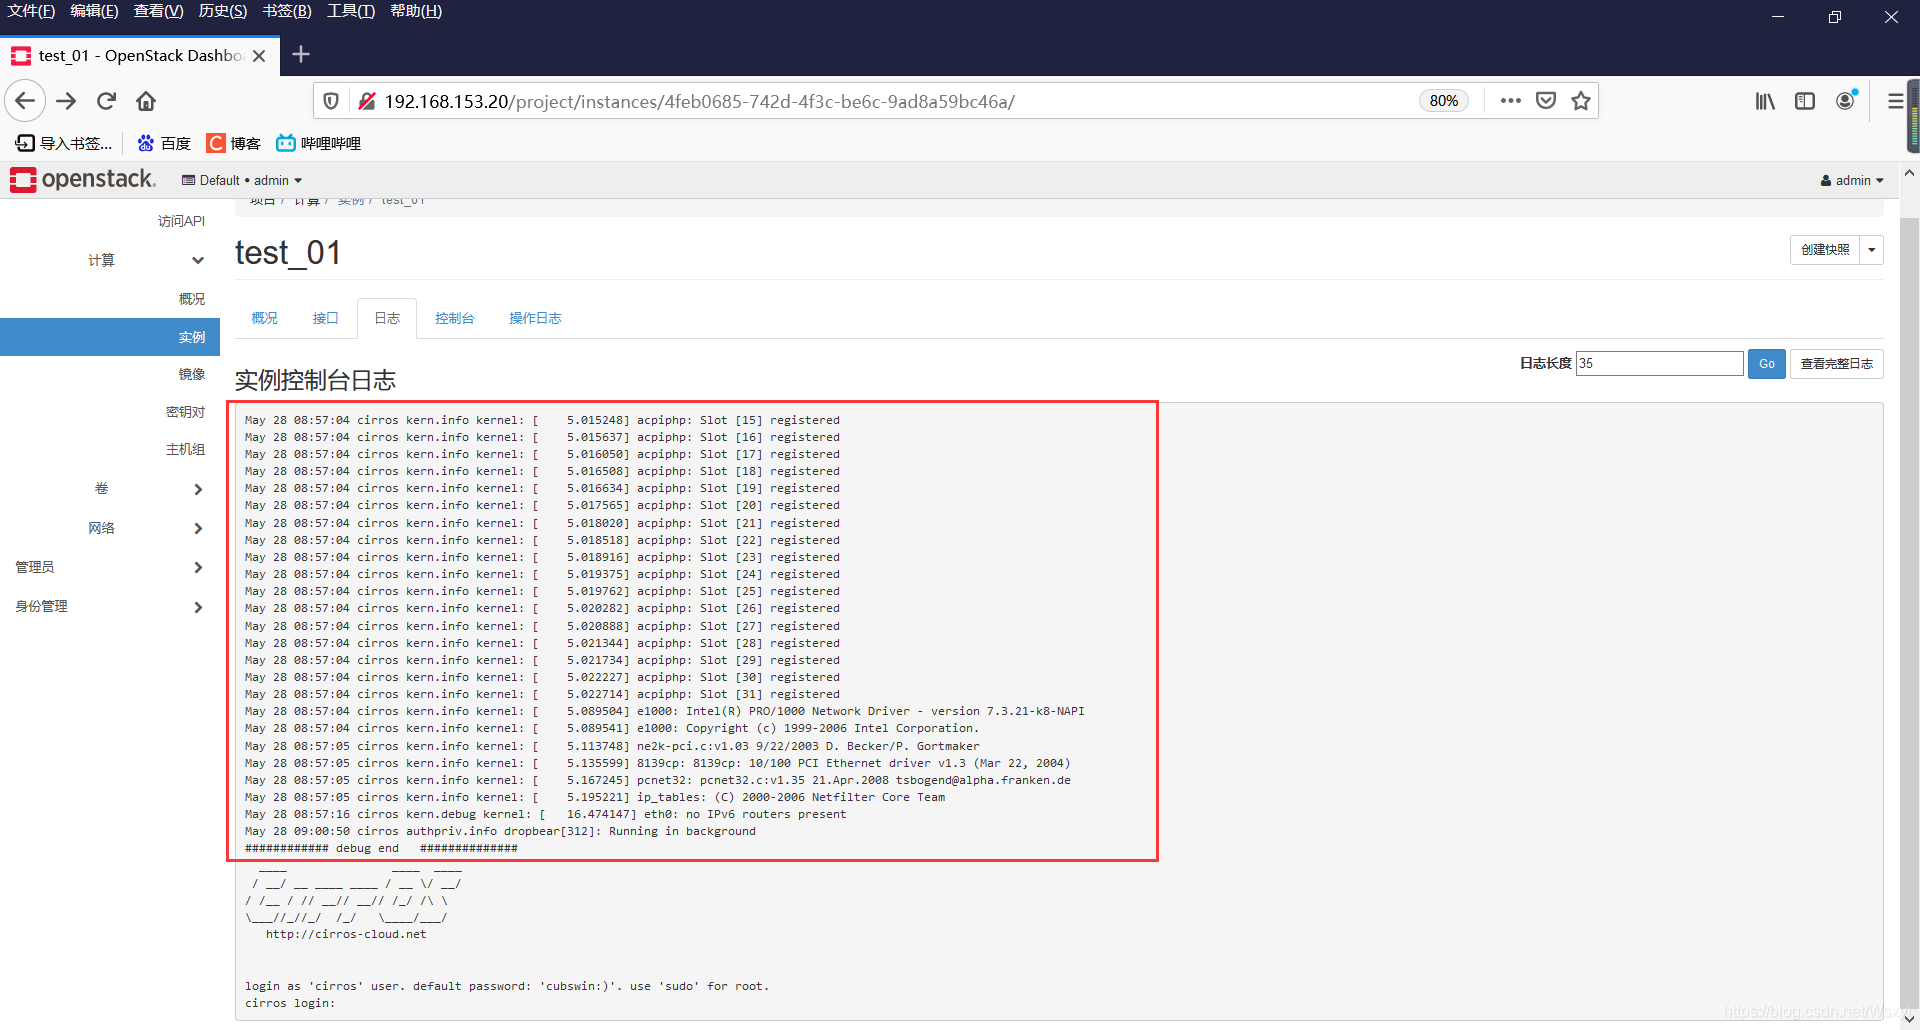The width and height of the screenshot is (1920, 1030).
Task: Select 'http://cirros-cloud.net' log text
Action: 346,934
